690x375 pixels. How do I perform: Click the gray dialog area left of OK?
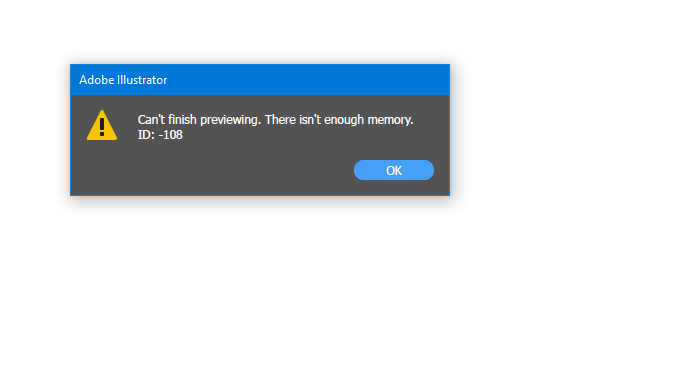click(242, 170)
